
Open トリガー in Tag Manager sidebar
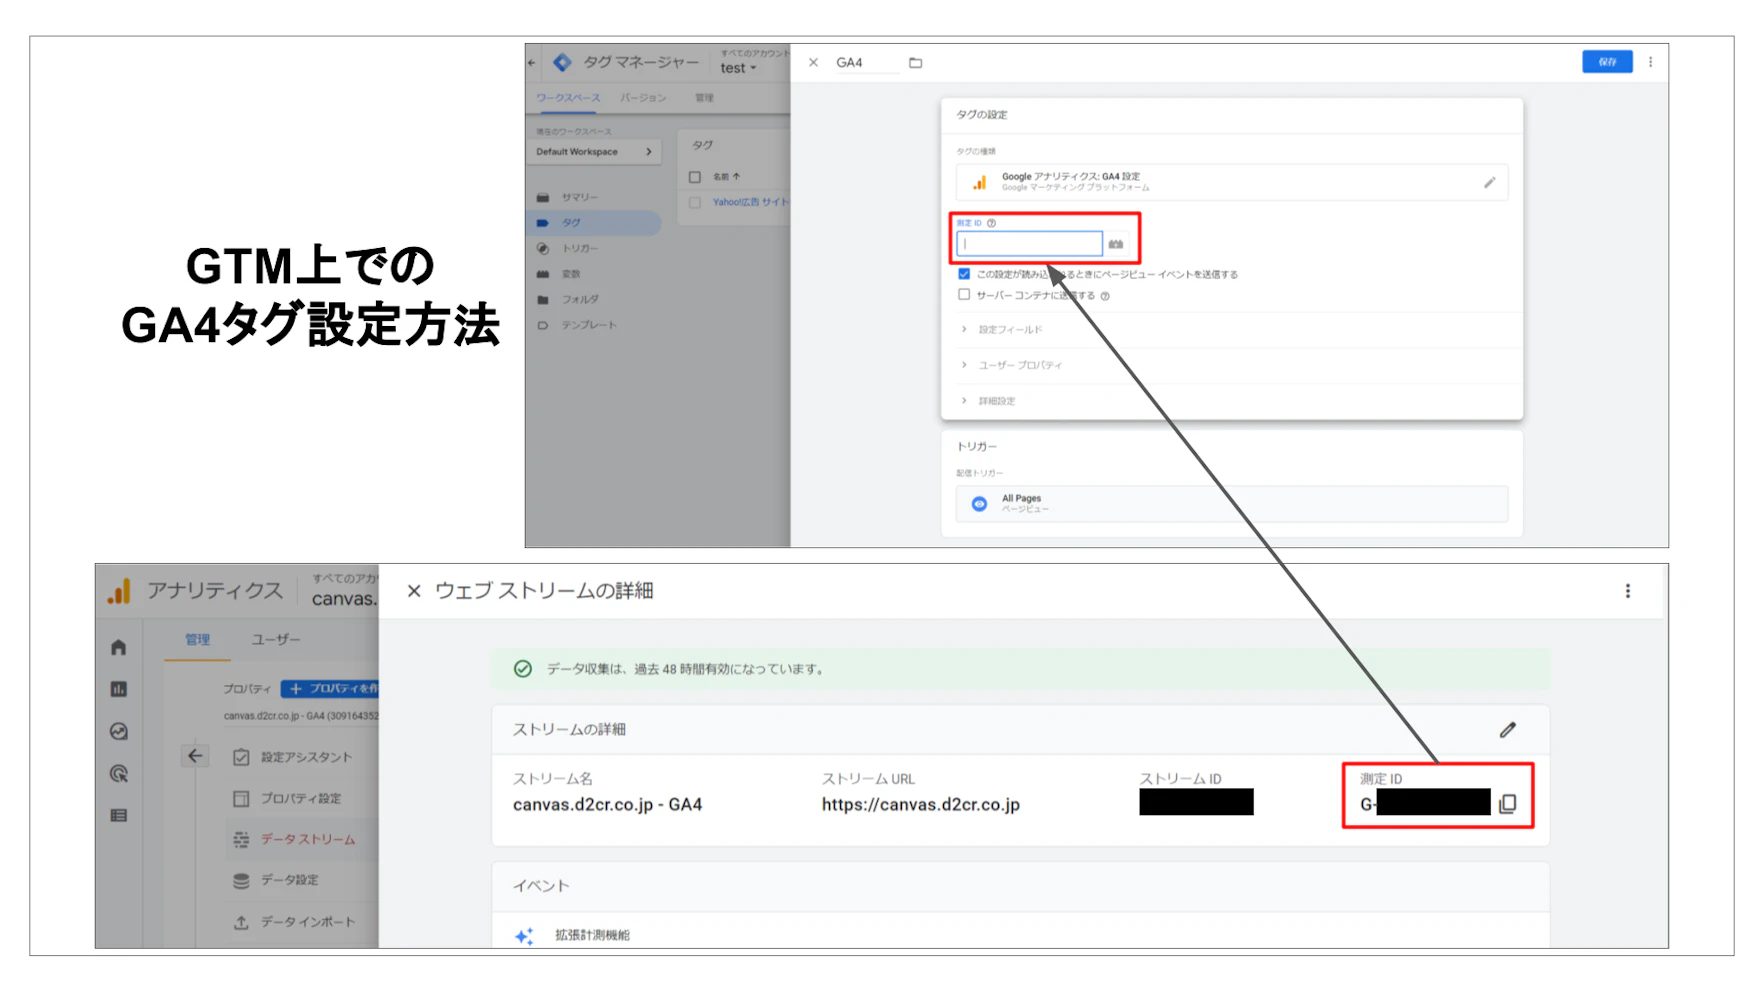click(x=580, y=249)
